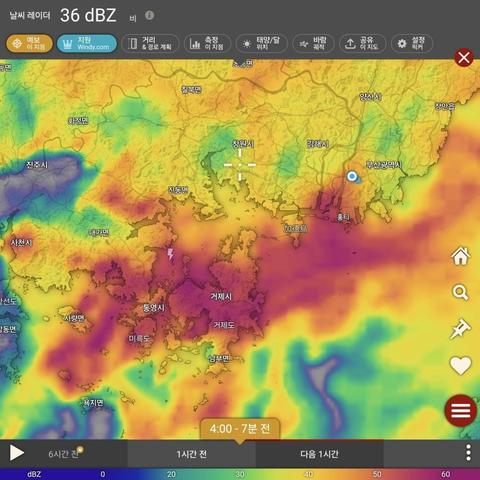Toggle the wind tracker option
This screenshot has width=480, height=480.
pyautogui.click(x=313, y=43)
